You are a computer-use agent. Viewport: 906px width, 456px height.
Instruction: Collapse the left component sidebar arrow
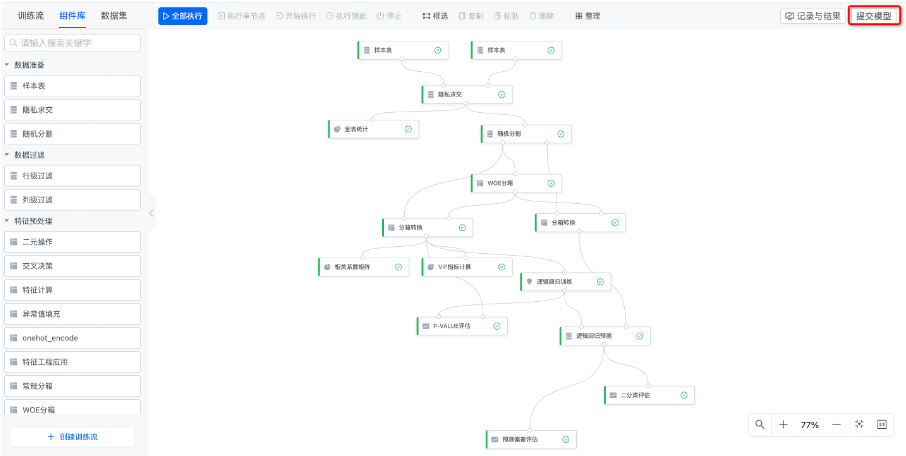coord(151,213)
